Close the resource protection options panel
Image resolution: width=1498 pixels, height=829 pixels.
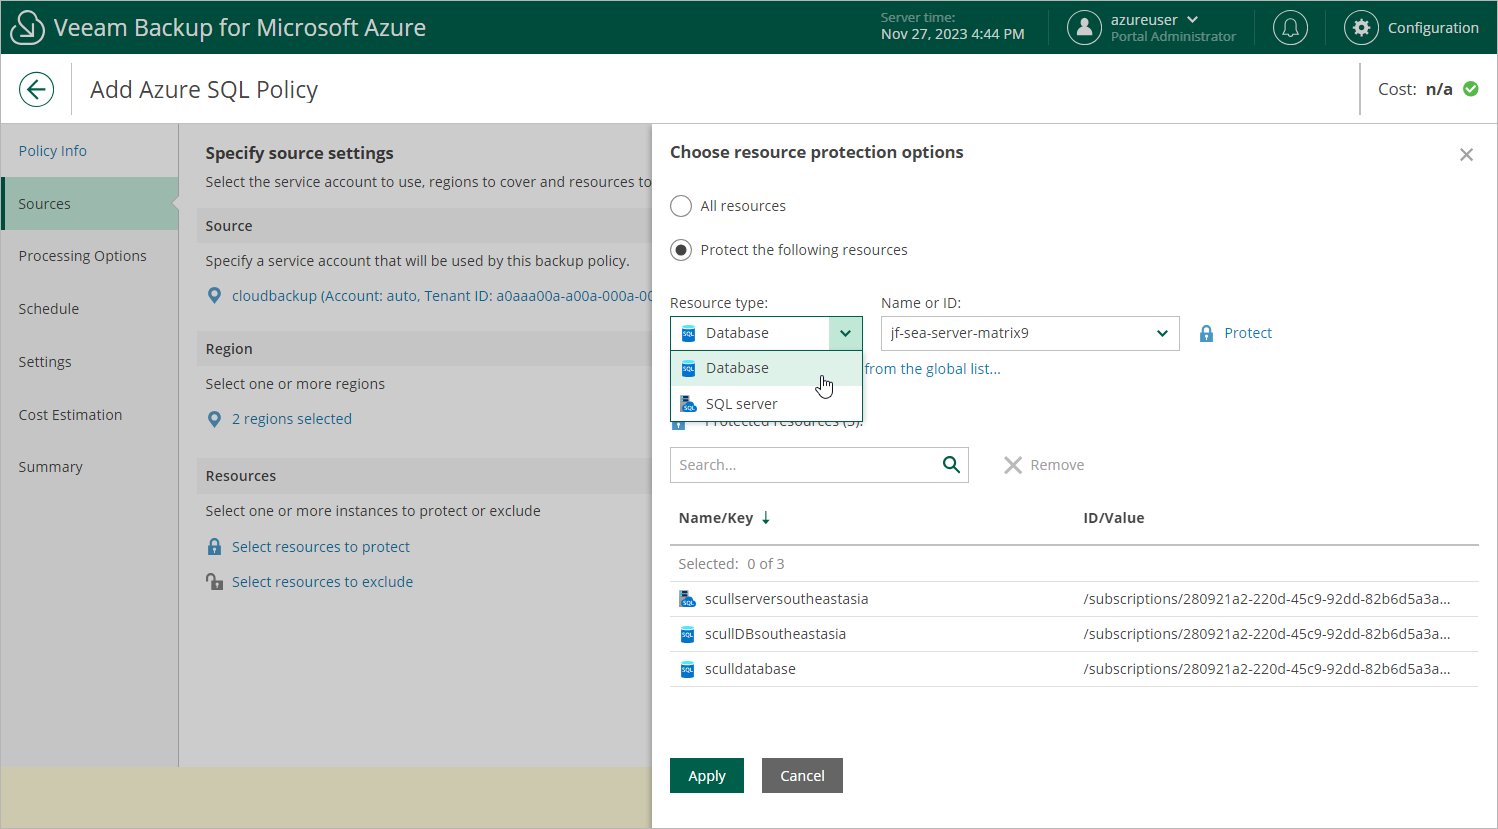pos(1466,155)
